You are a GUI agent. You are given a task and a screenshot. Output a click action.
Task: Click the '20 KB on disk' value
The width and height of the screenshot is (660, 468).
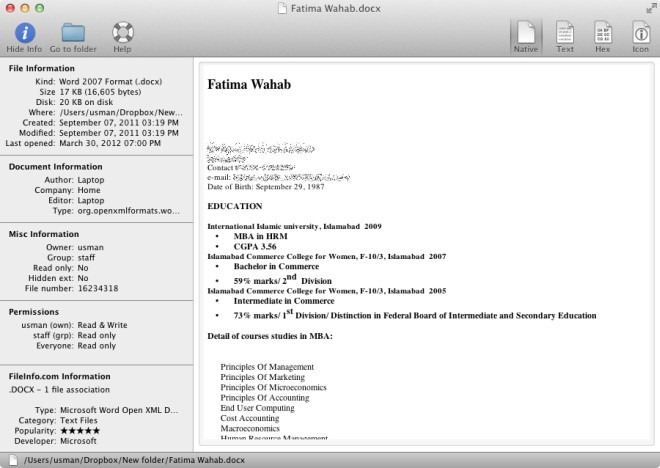click(86, 102)
